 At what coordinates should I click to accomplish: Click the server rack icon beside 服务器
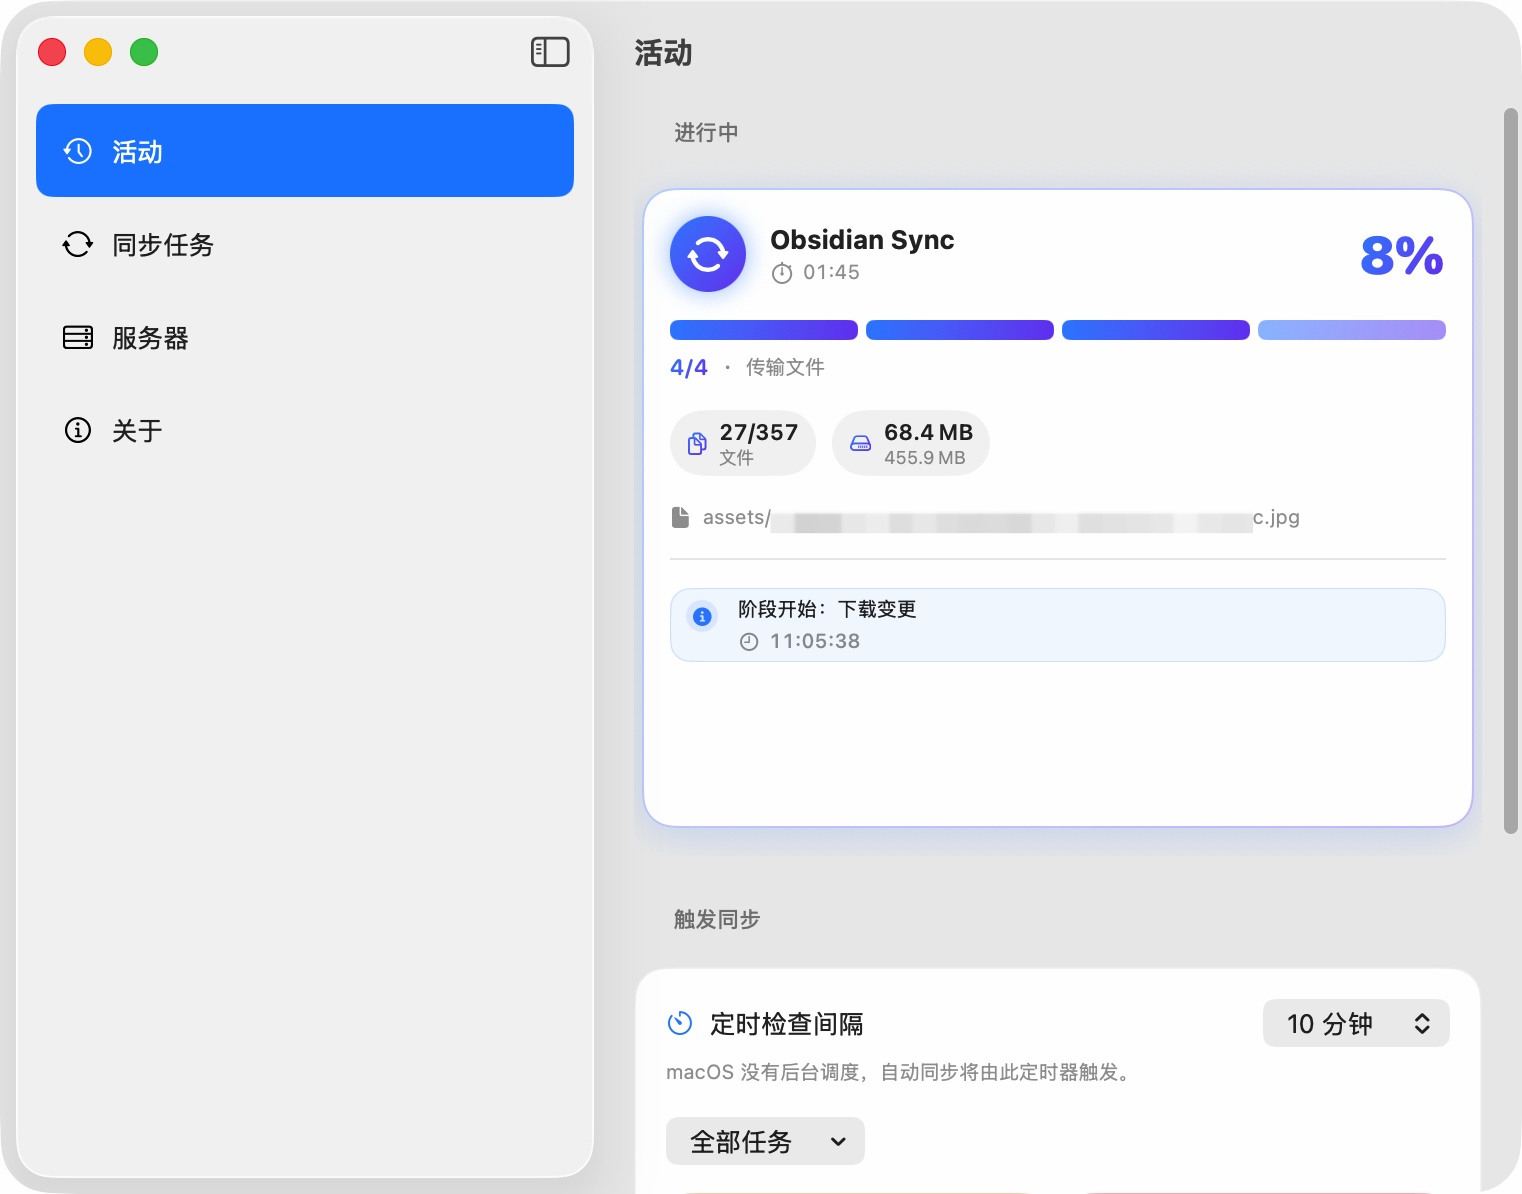coord(78,338)
